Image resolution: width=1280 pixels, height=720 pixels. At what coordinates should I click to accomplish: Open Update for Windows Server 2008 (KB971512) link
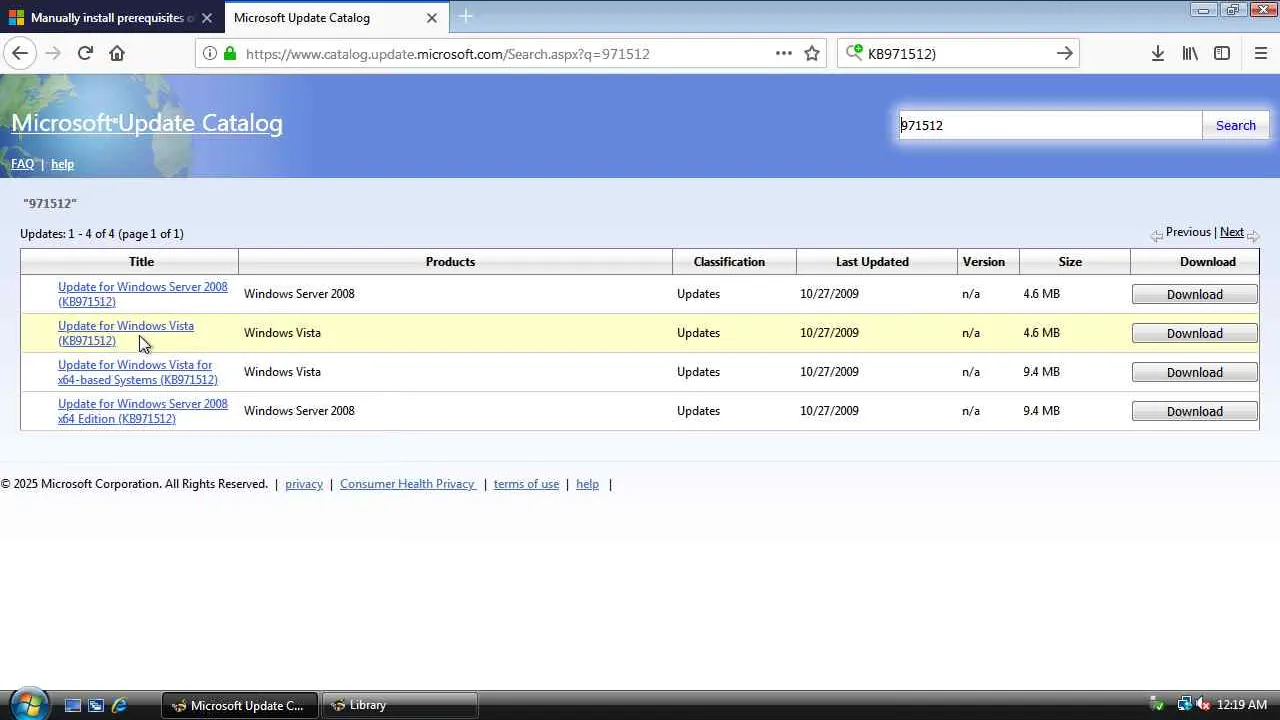[143, 294]
